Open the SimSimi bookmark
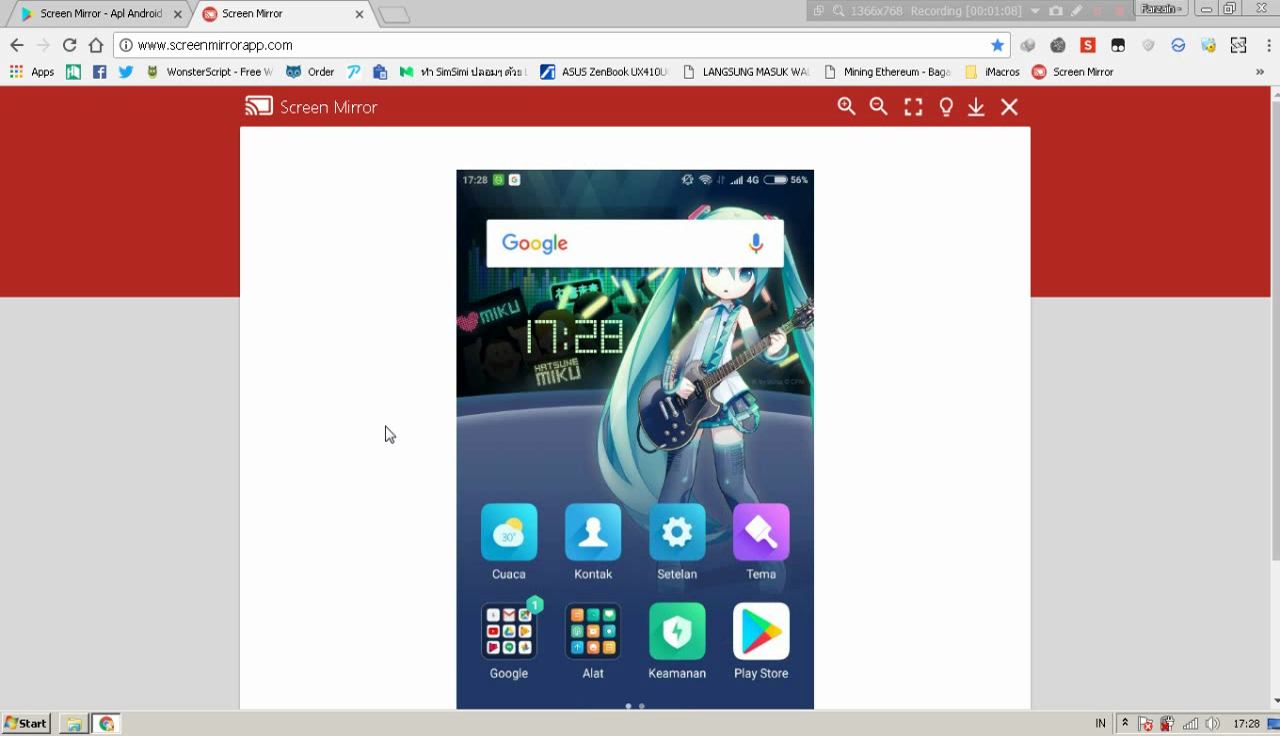The height and width of the screenshot is (736, 1280). pos(463,72)
